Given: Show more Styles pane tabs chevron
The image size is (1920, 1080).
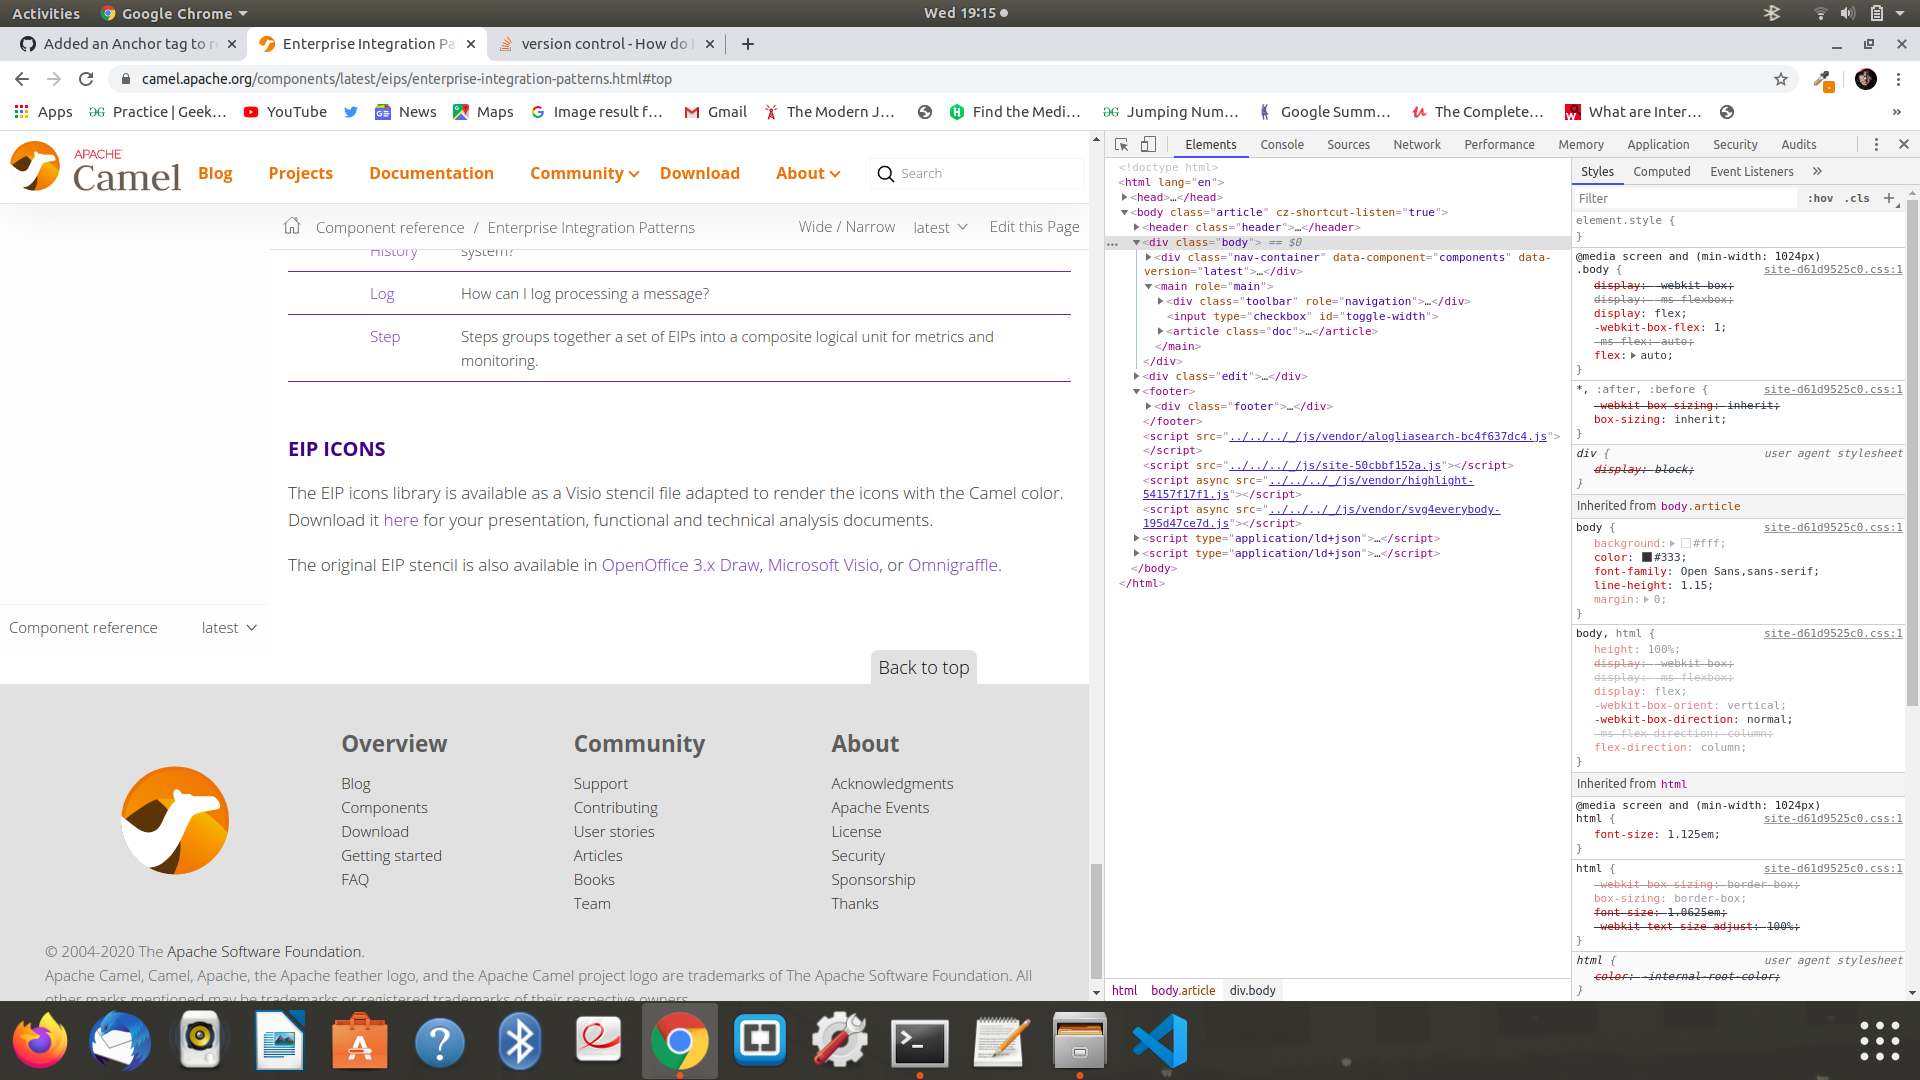Looking at the screenshot, I should click(1817, 171).
